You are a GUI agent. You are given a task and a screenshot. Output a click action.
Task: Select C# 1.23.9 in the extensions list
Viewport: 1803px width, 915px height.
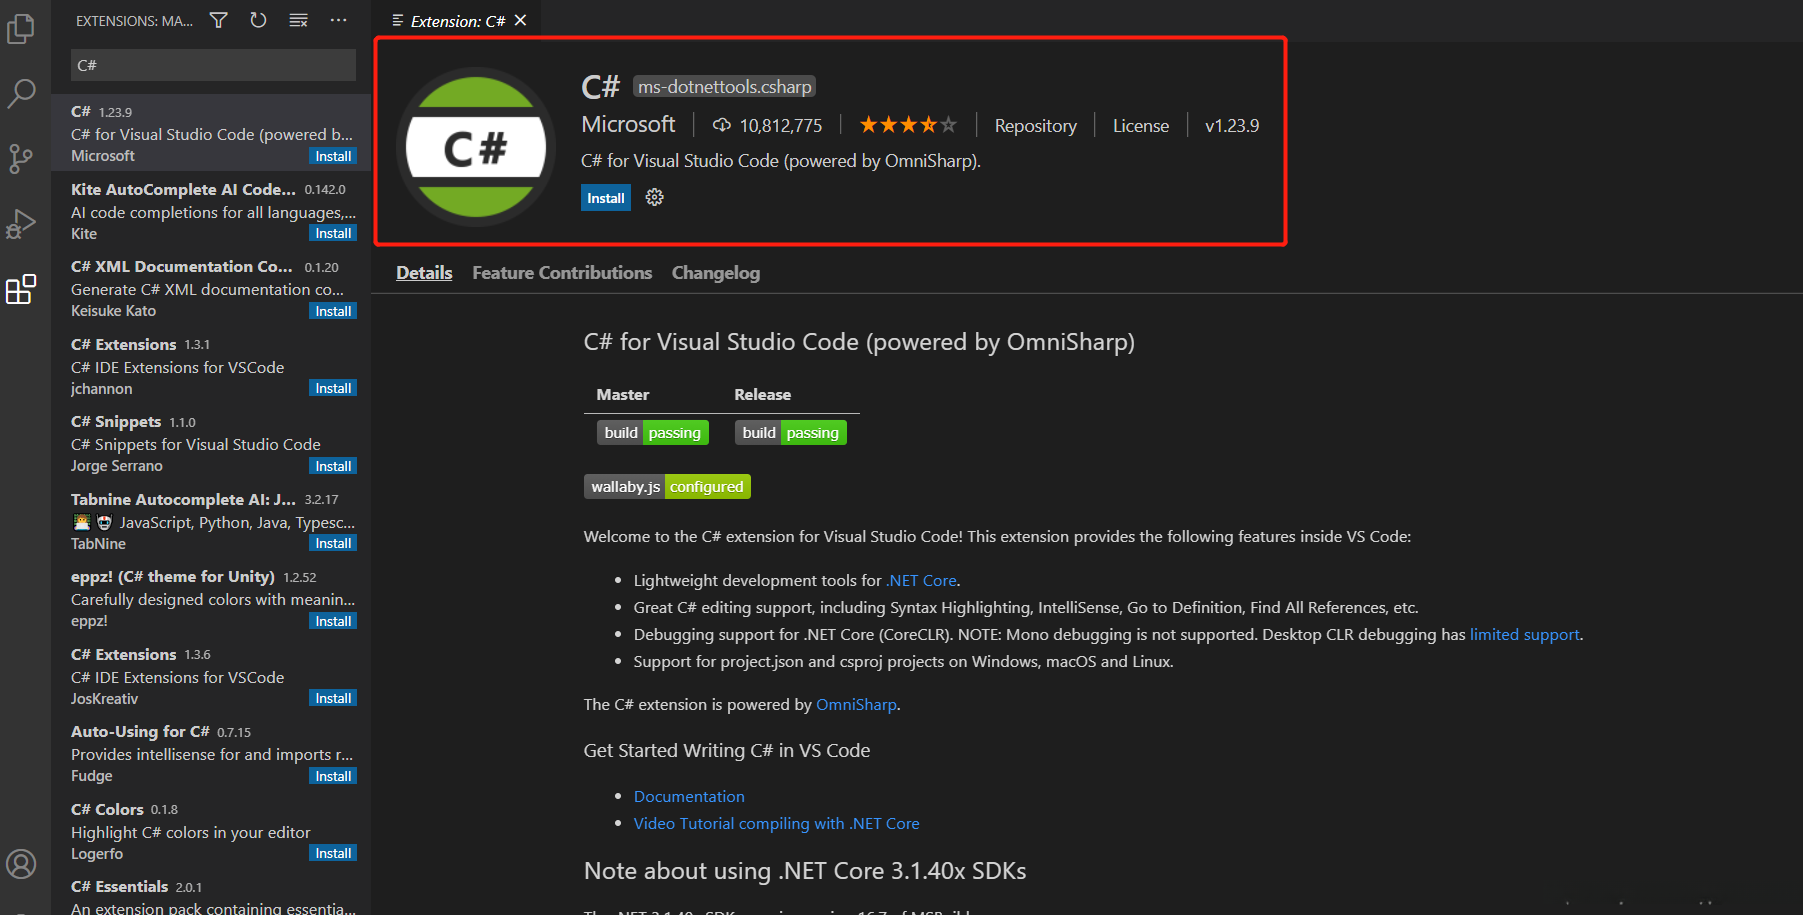tap(211, 133)
